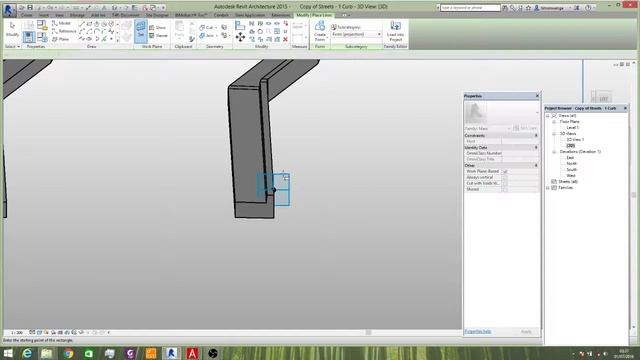This screenshot has height=360, width=640.
Task: Open File Explorer from the taskbar
Action: click(47, 353)
